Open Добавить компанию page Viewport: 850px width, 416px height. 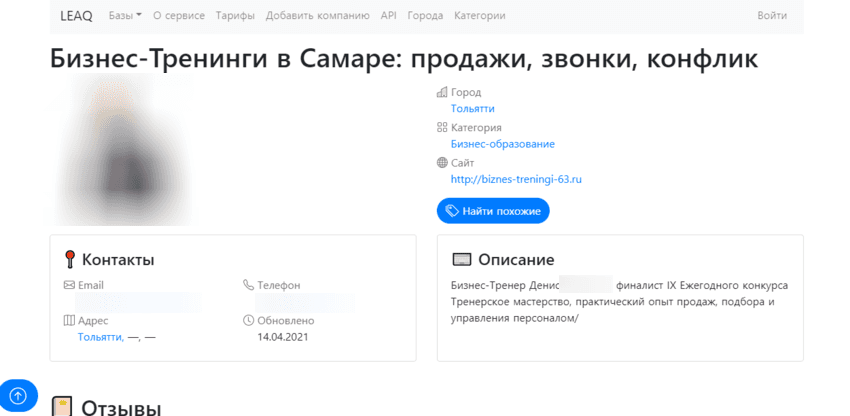318,16
